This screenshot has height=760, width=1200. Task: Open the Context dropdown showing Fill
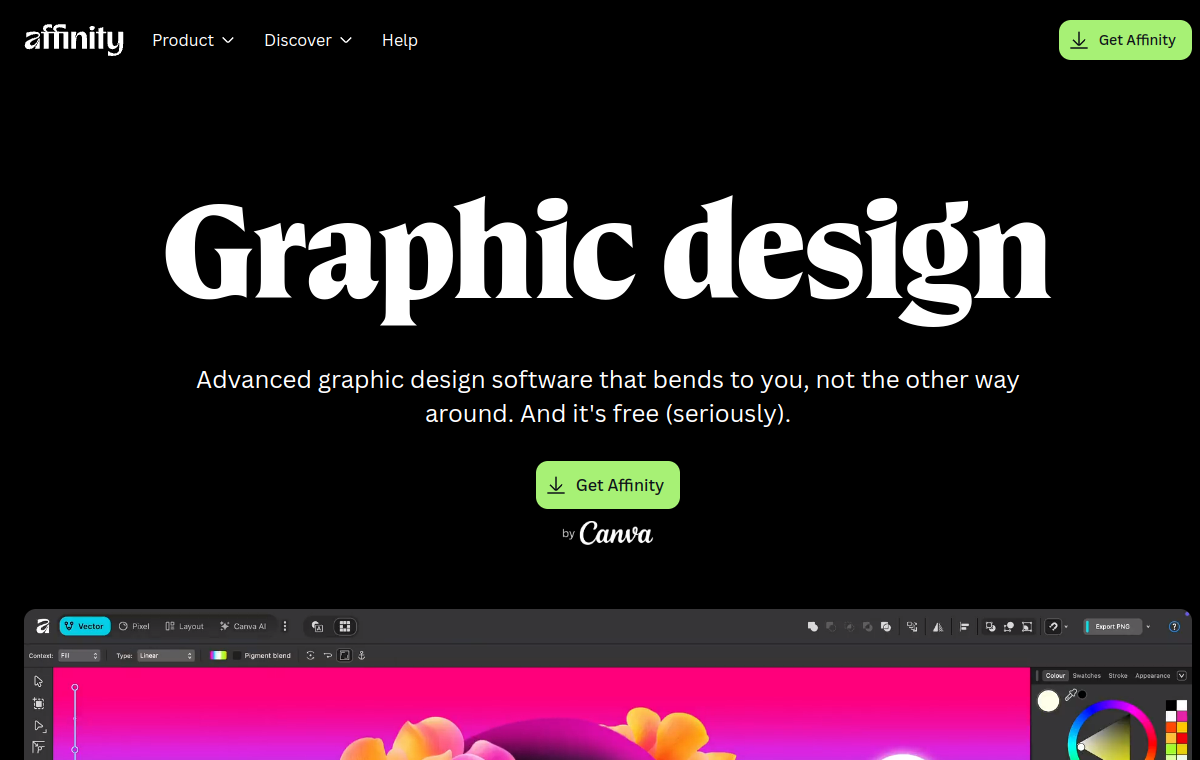79,655
